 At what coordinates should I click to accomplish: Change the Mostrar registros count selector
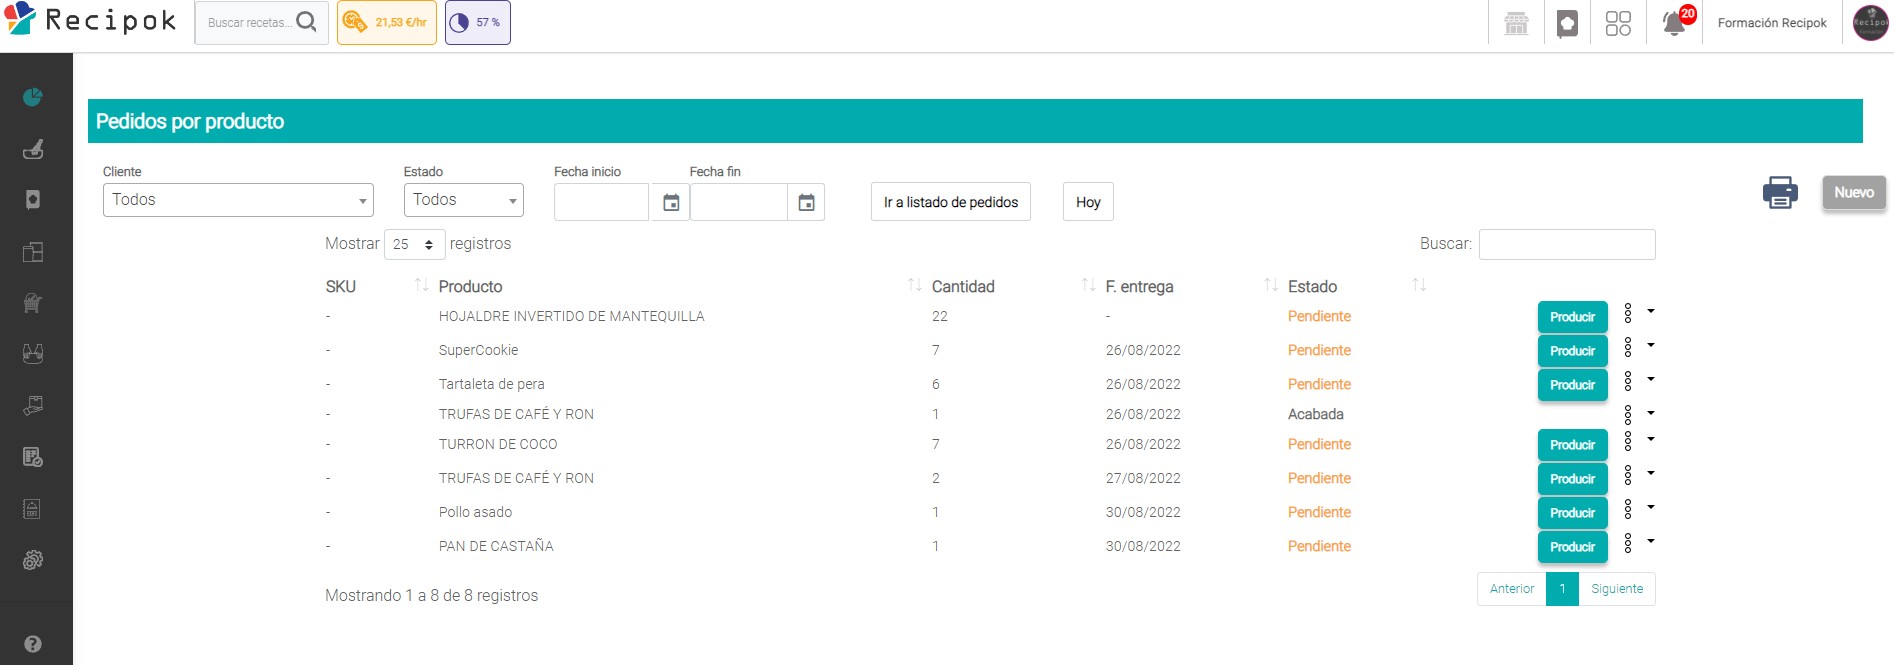pos(414,244)
